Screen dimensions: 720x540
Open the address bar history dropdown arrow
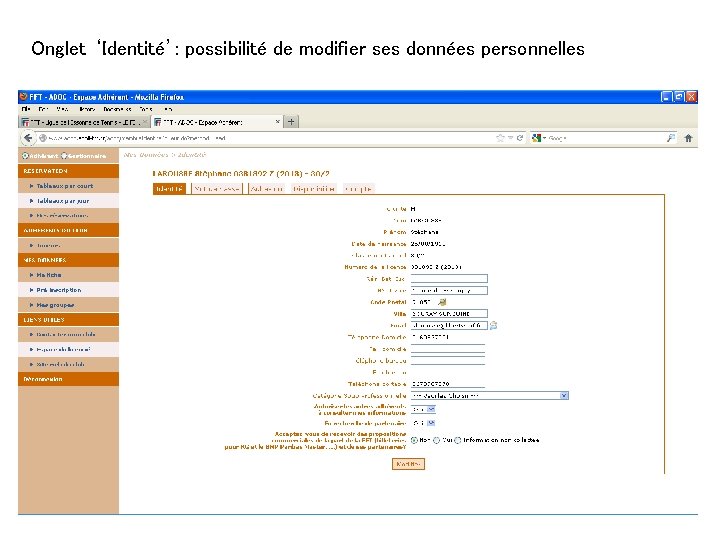tap(510, 138)
